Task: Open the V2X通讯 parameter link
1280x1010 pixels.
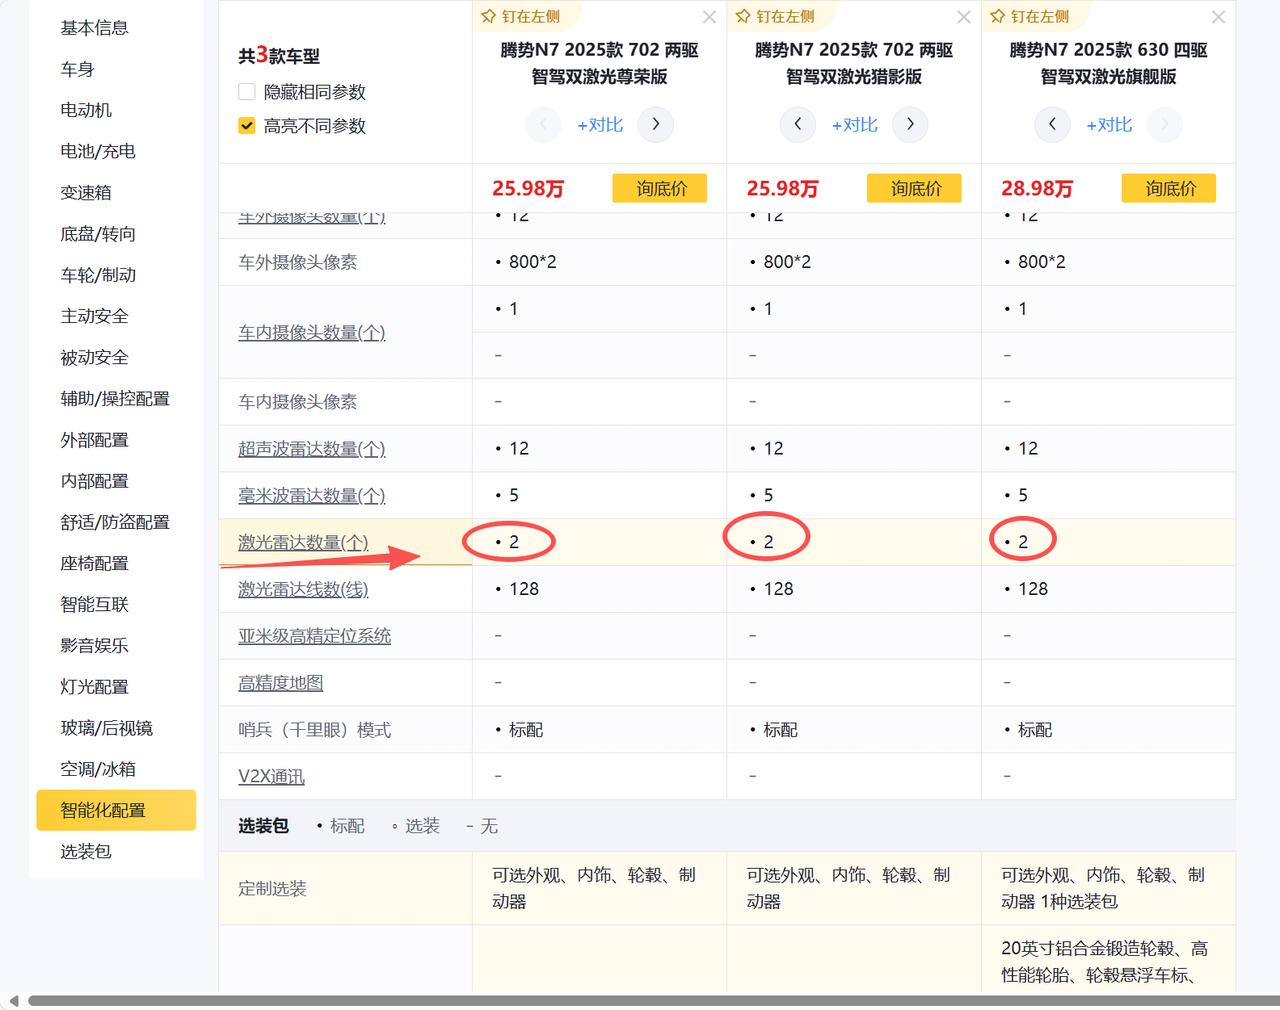Action: tap(271, 777)
